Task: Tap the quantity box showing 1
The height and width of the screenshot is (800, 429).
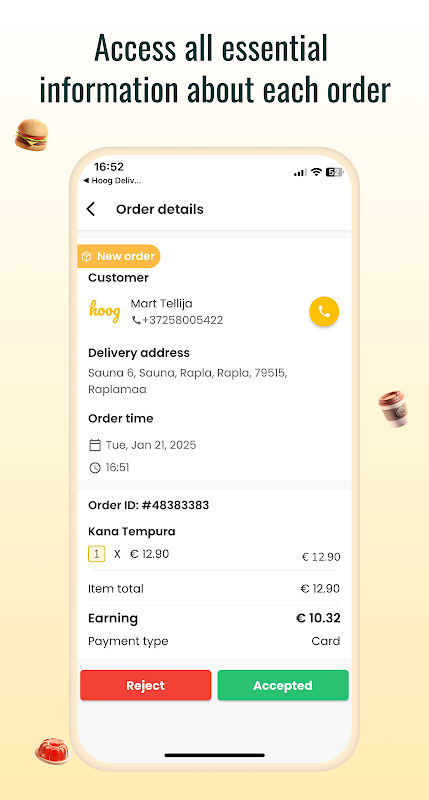Action: 96,554
